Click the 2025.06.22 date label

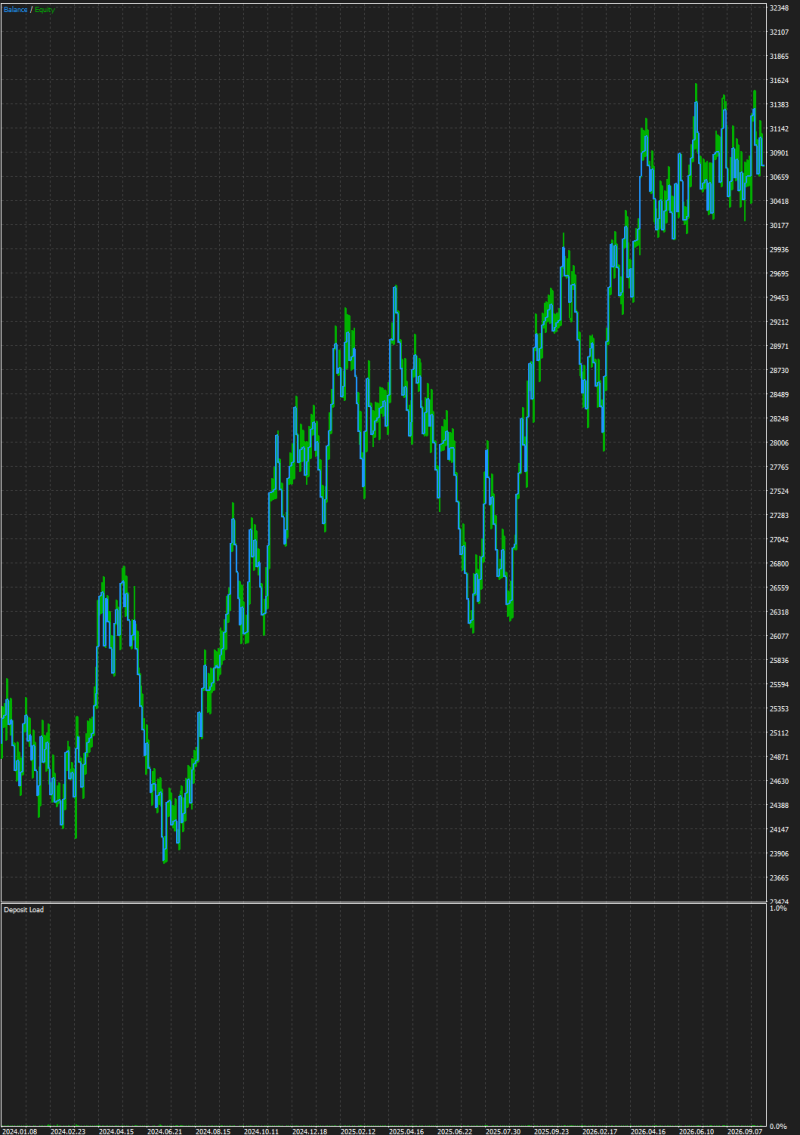tap(455, 1131)
